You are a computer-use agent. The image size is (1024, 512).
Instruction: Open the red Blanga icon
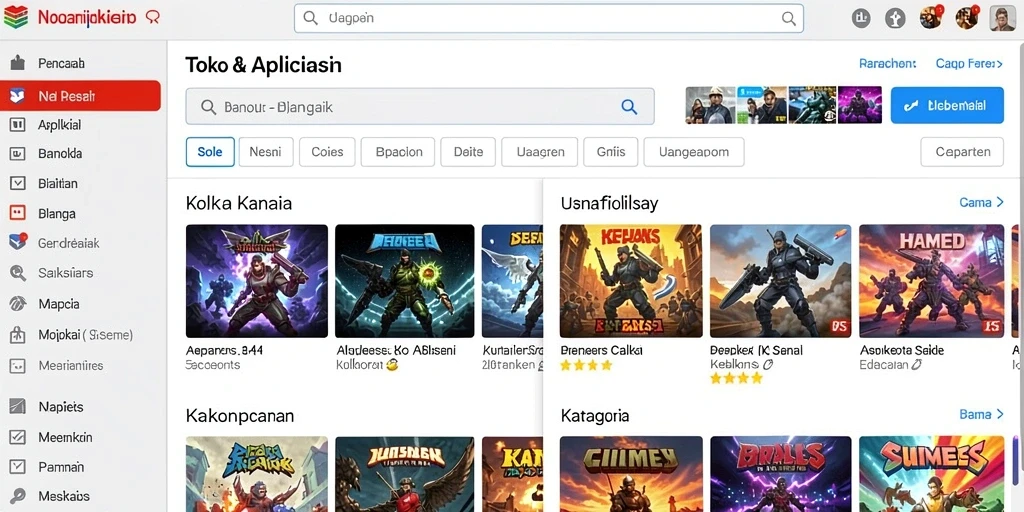[x=18, y=214]
